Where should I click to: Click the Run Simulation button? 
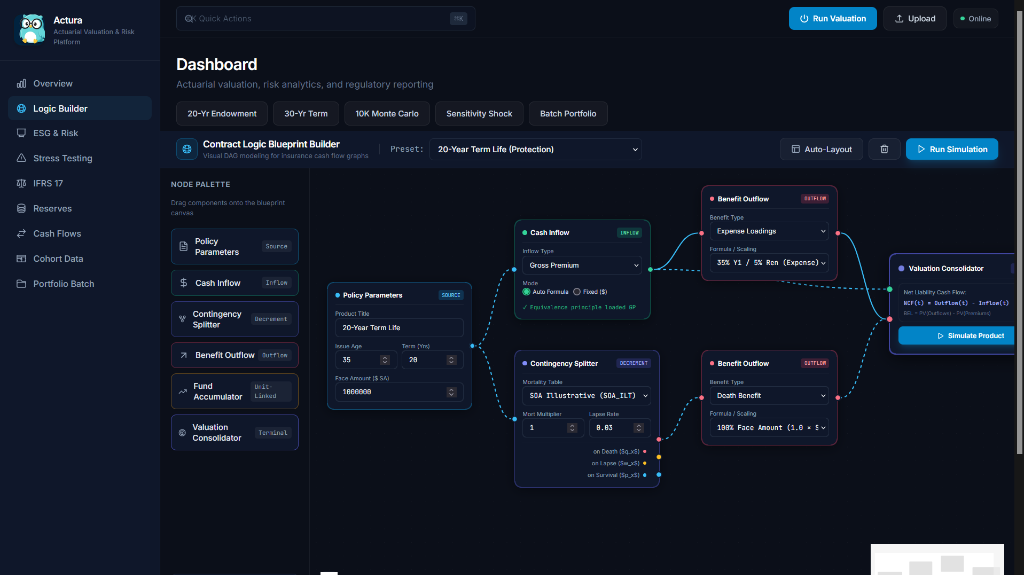coord(952,149)
